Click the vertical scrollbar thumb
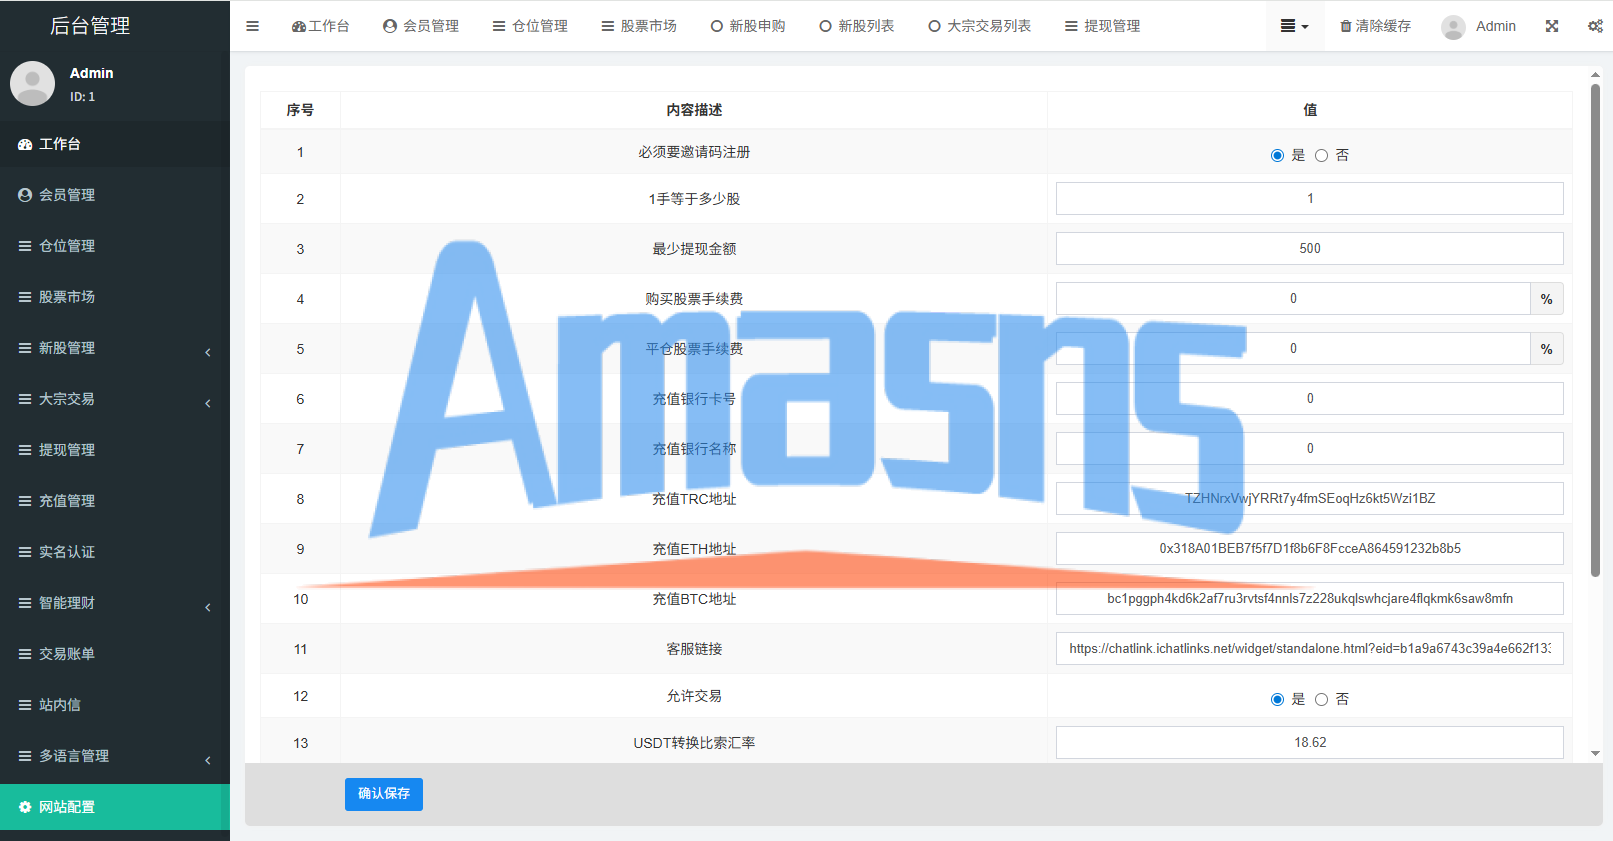The width and height of the screenshot is (1613, 841). coord(1595,330)
